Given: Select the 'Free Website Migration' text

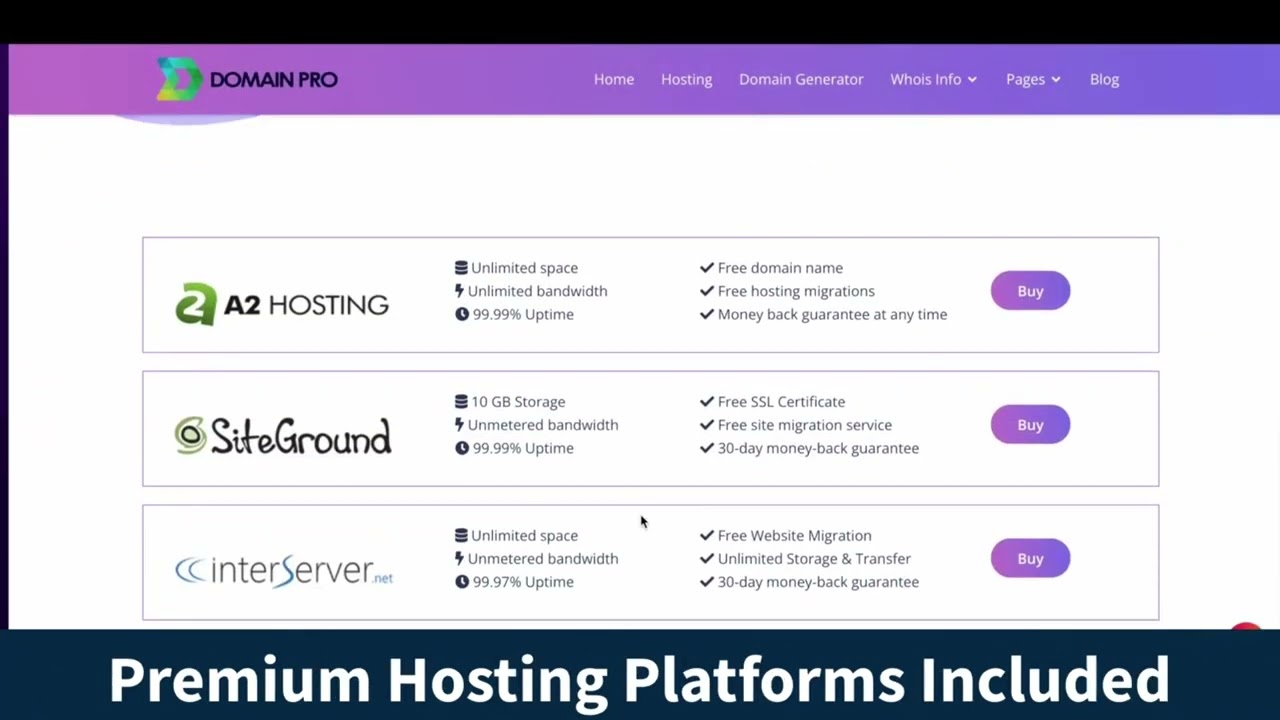Looking at the screenshot, I should click(x=795, y=536).
